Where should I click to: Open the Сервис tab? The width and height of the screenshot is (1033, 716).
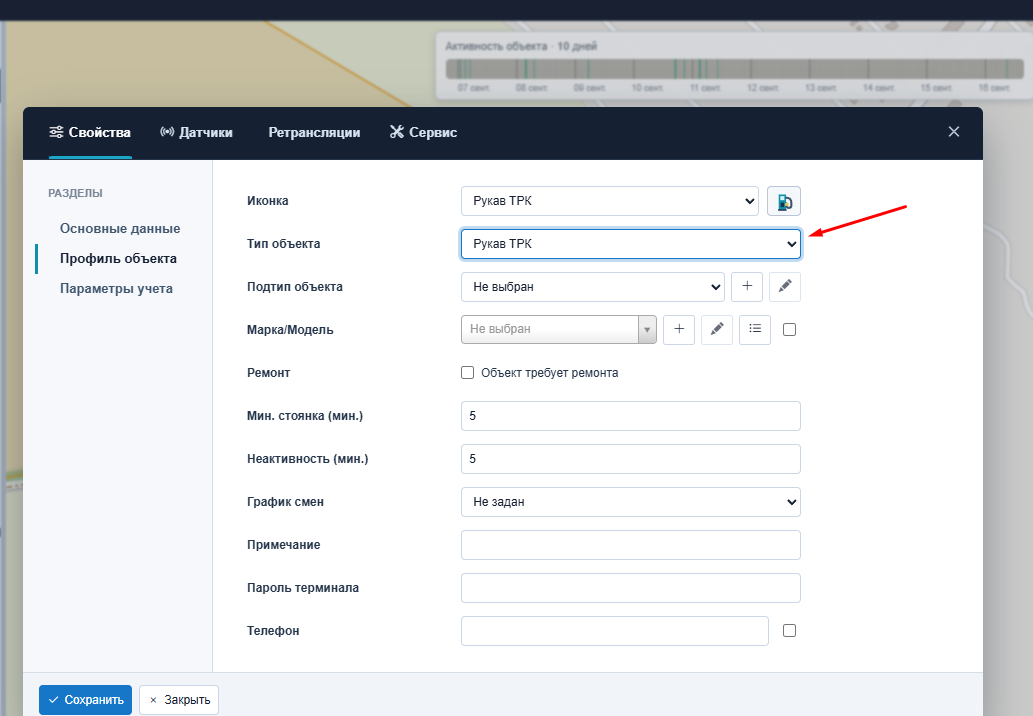[423, 132]
